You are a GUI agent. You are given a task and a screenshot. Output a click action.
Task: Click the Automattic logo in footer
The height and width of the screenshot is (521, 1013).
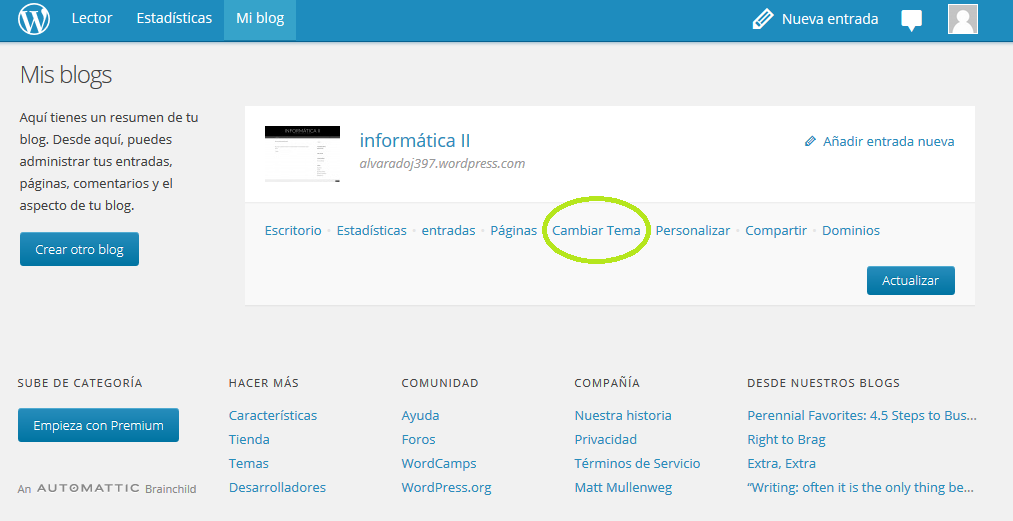point(88,489)
